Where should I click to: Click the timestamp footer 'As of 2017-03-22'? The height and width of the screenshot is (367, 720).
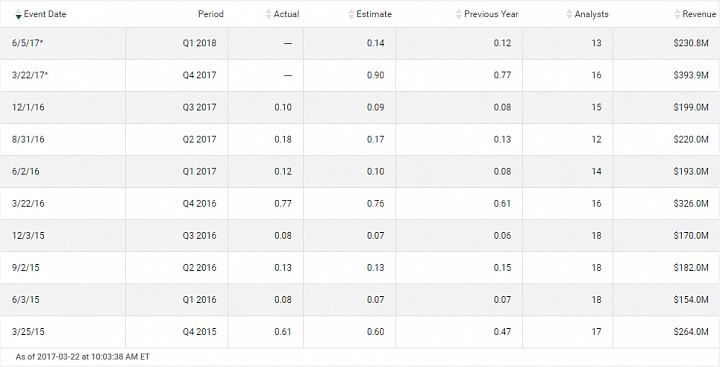click(x=83, y=356)
